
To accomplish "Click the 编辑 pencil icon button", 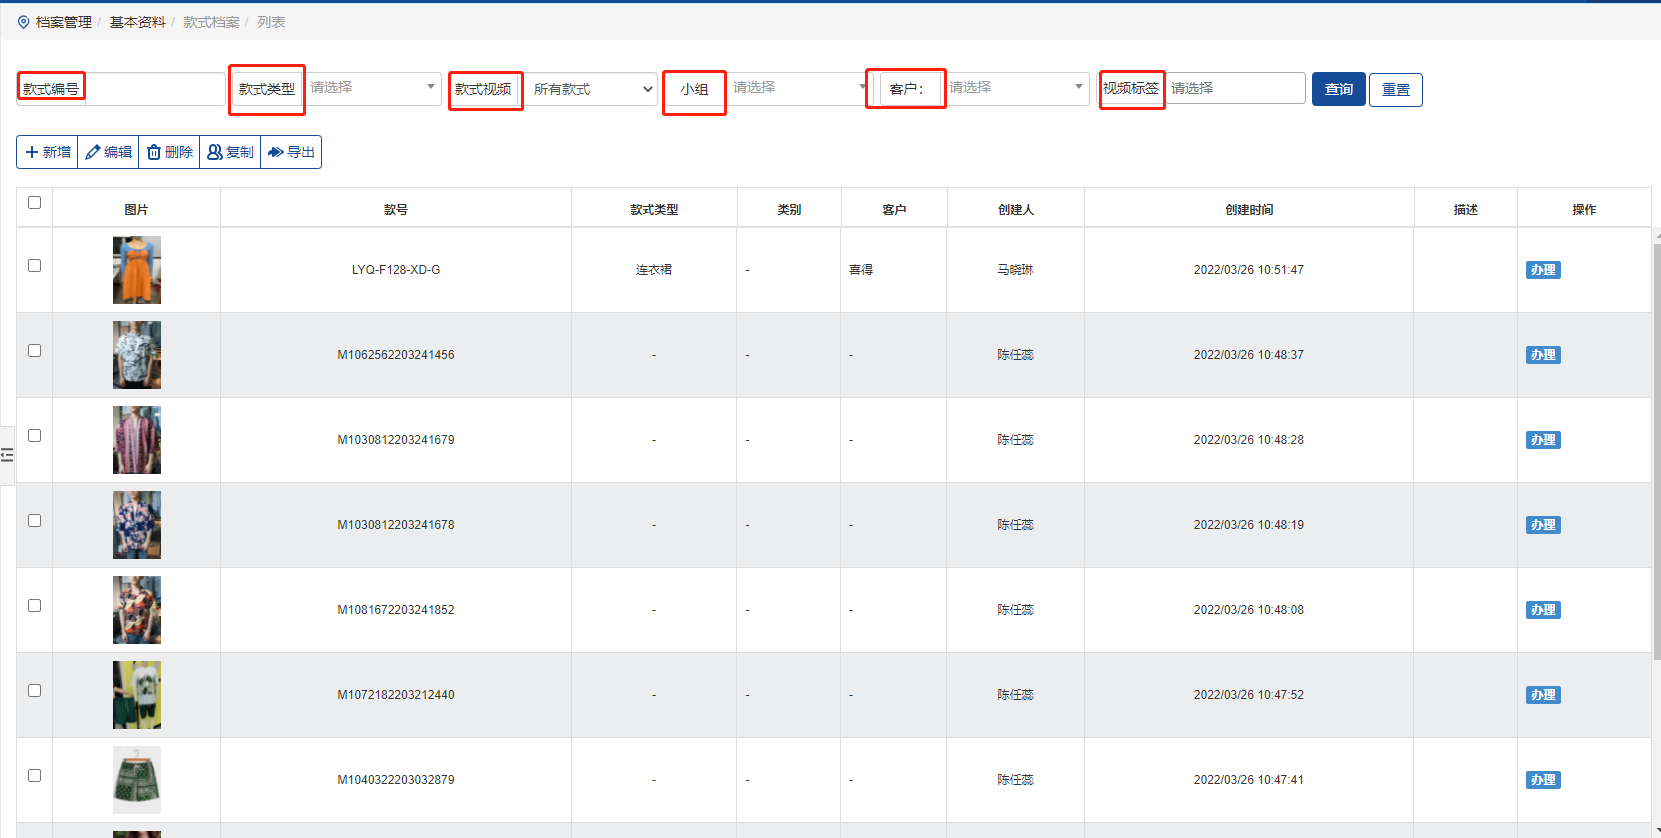I will pyautogui.click(x=109, y=152).
